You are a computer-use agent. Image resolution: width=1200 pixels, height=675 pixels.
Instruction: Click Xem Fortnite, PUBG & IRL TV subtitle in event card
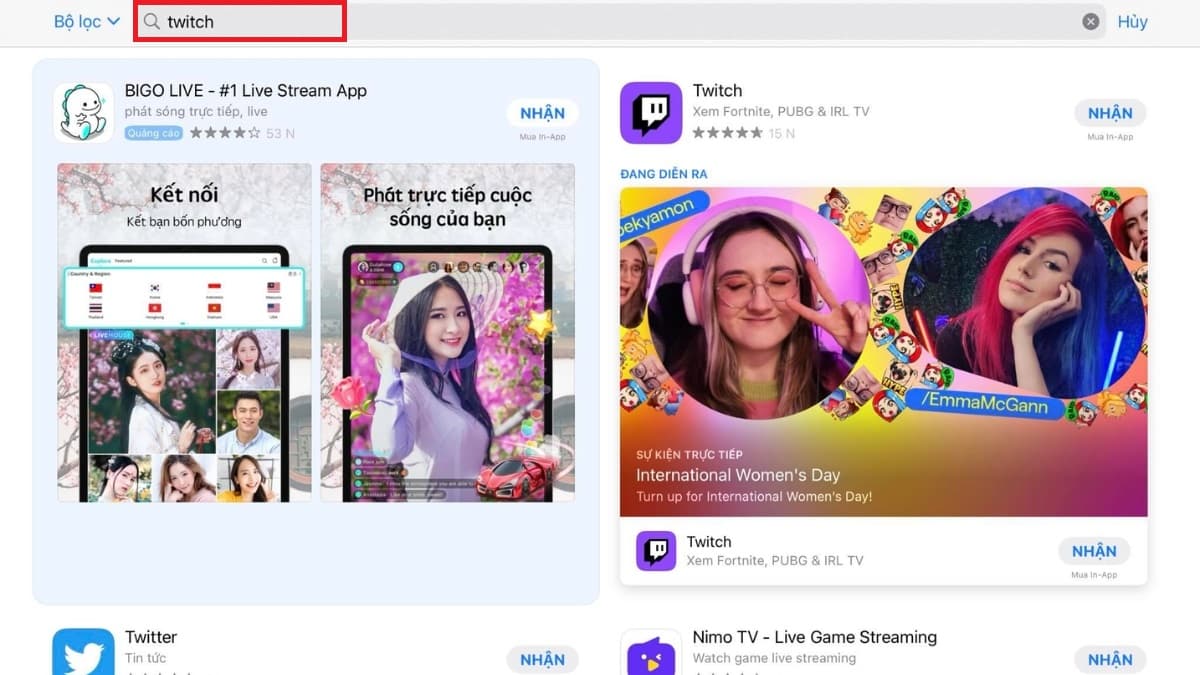point(775,561)
